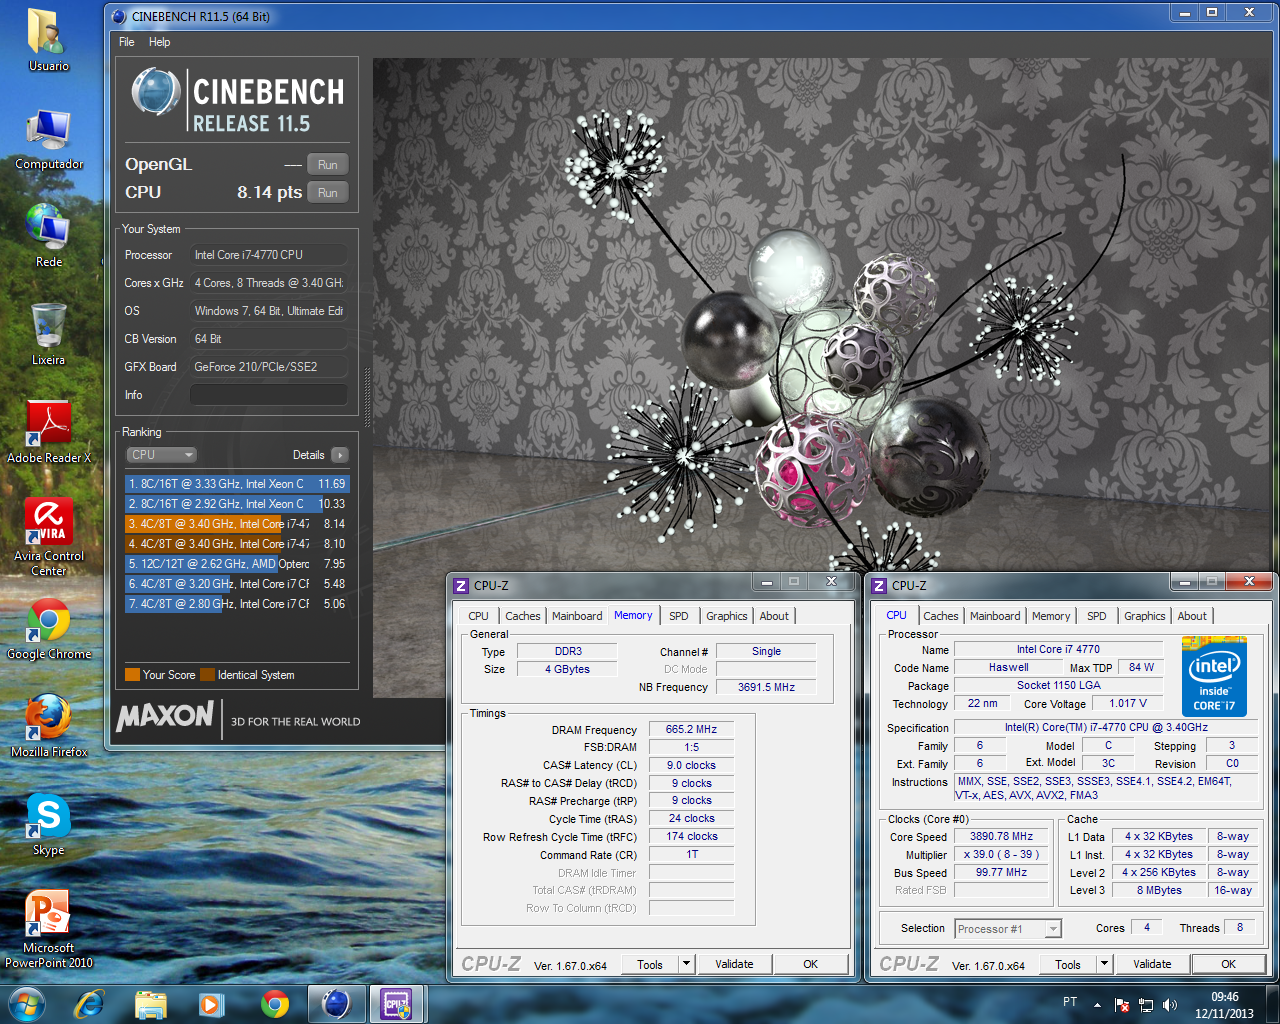Viewport: 1280px width, 1024px height.
Task: Select ranking row 5 AMD Opteron
Action: click(x=237, y=564)
